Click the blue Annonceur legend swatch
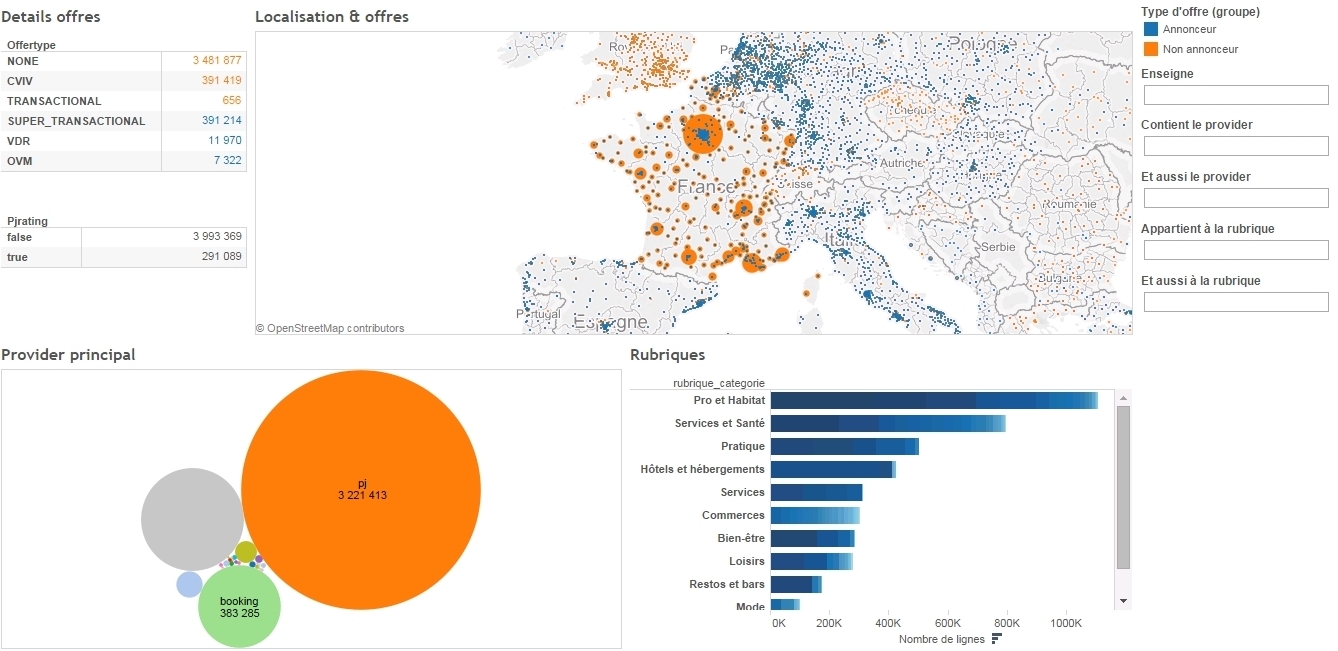 click(x=1151, y=30)
